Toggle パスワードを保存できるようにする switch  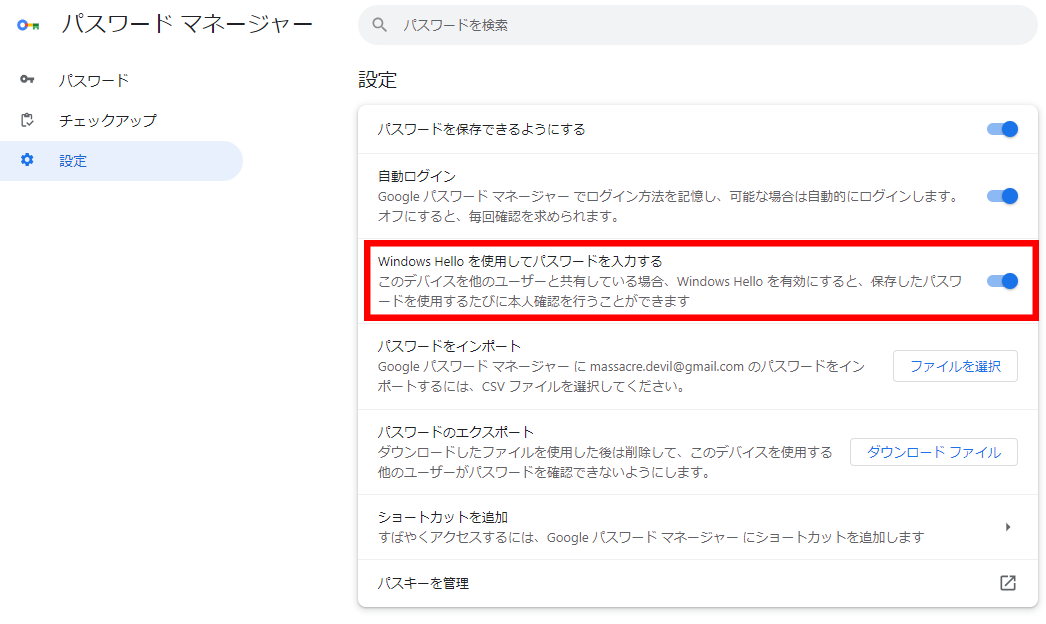tap(1002, 129)
